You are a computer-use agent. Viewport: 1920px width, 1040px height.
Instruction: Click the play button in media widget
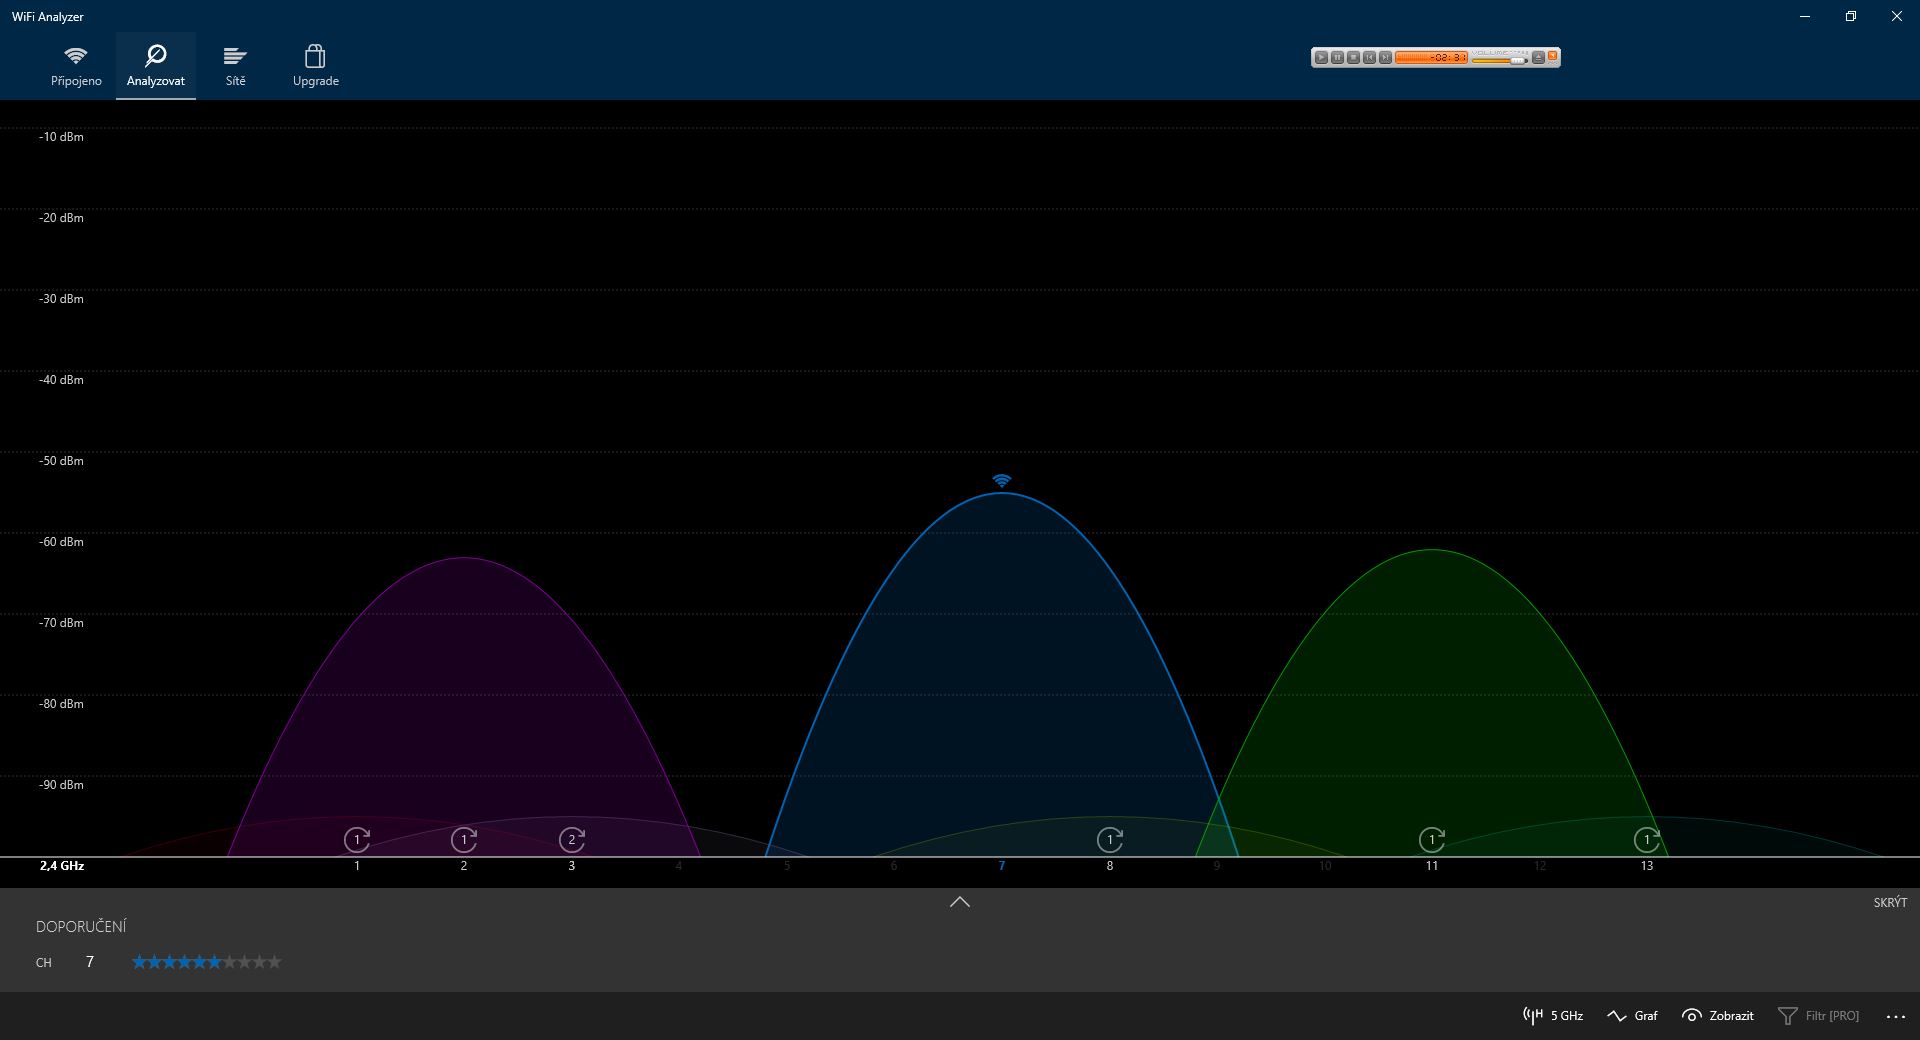[x=1321, y=58]
